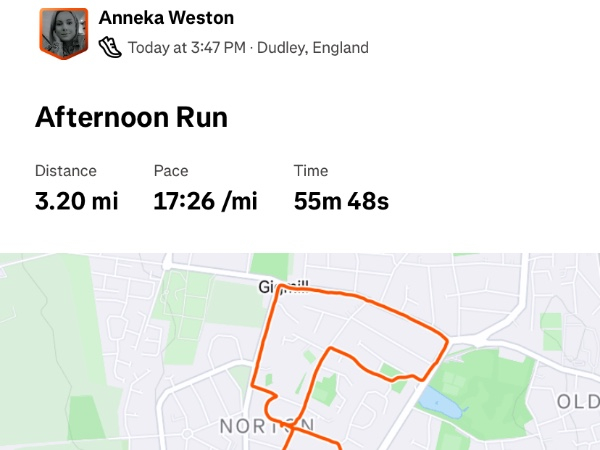Viewport: 600px width, 450px height.
Task: Click the OLD label on the map
Action: click(577, 402)
